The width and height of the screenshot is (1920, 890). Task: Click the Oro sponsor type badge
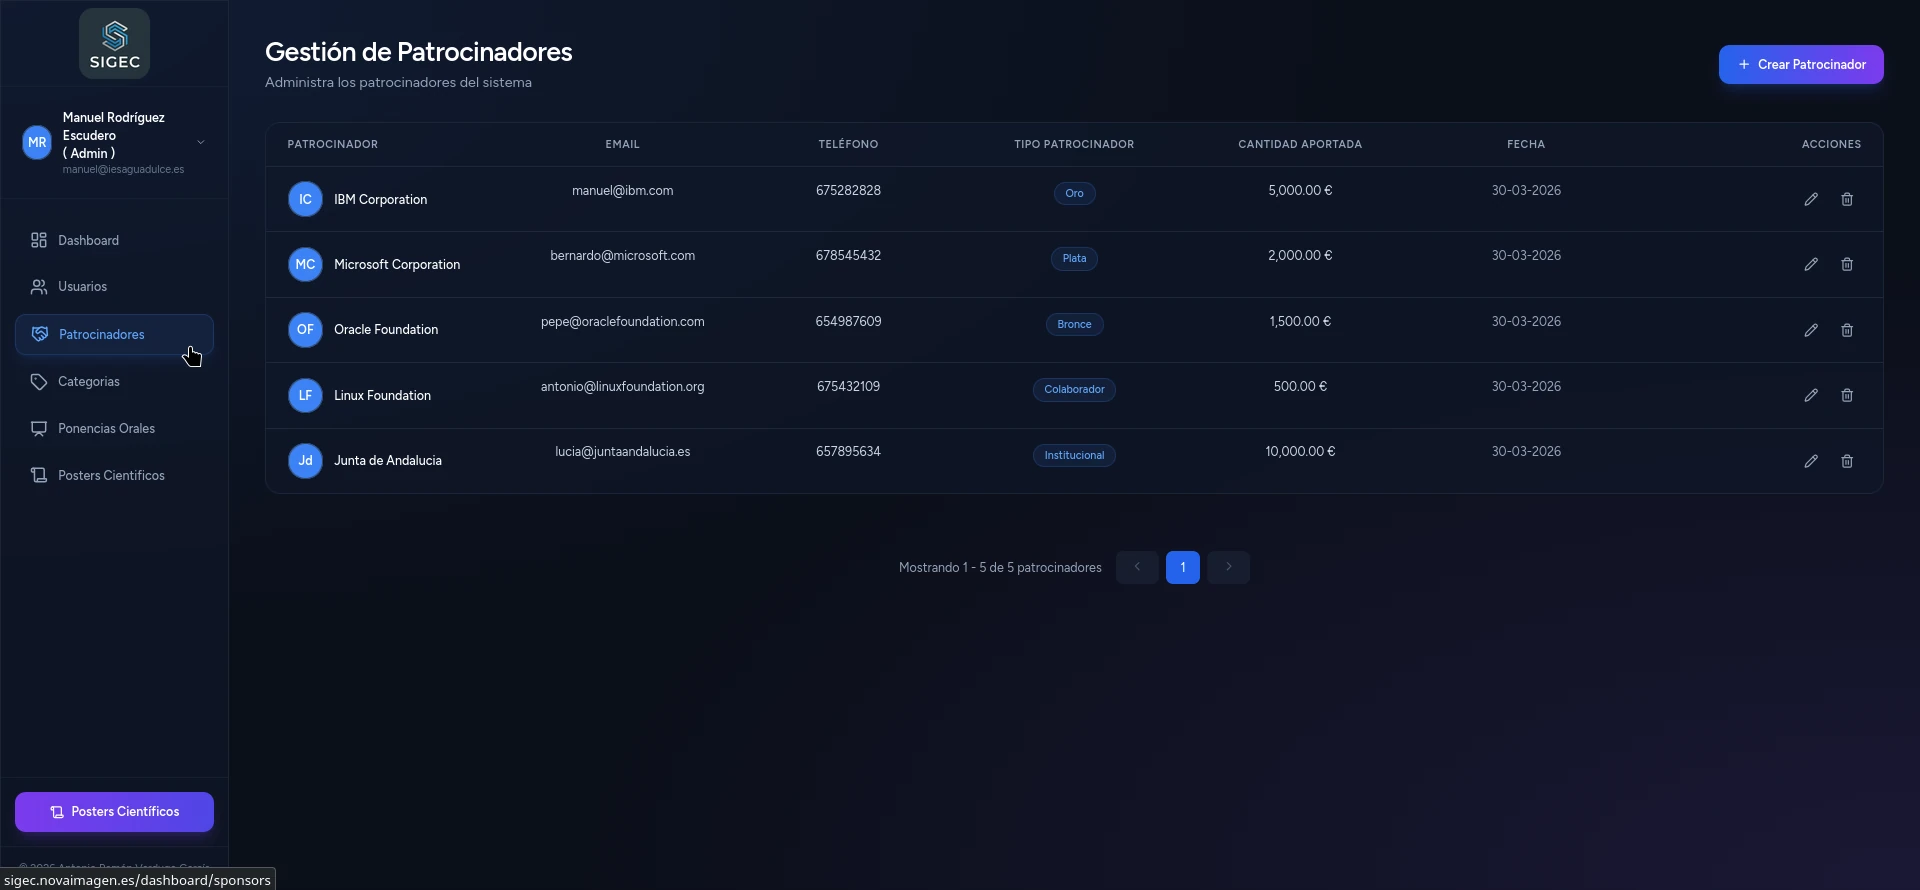[x=1074, y=194]
